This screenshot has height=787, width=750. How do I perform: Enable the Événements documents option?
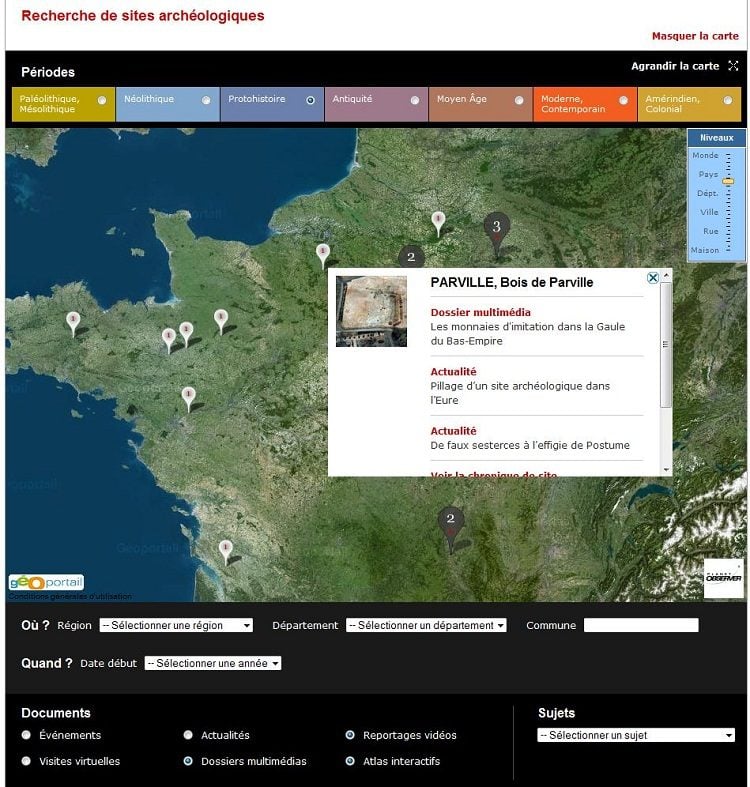tap(26, 735)
